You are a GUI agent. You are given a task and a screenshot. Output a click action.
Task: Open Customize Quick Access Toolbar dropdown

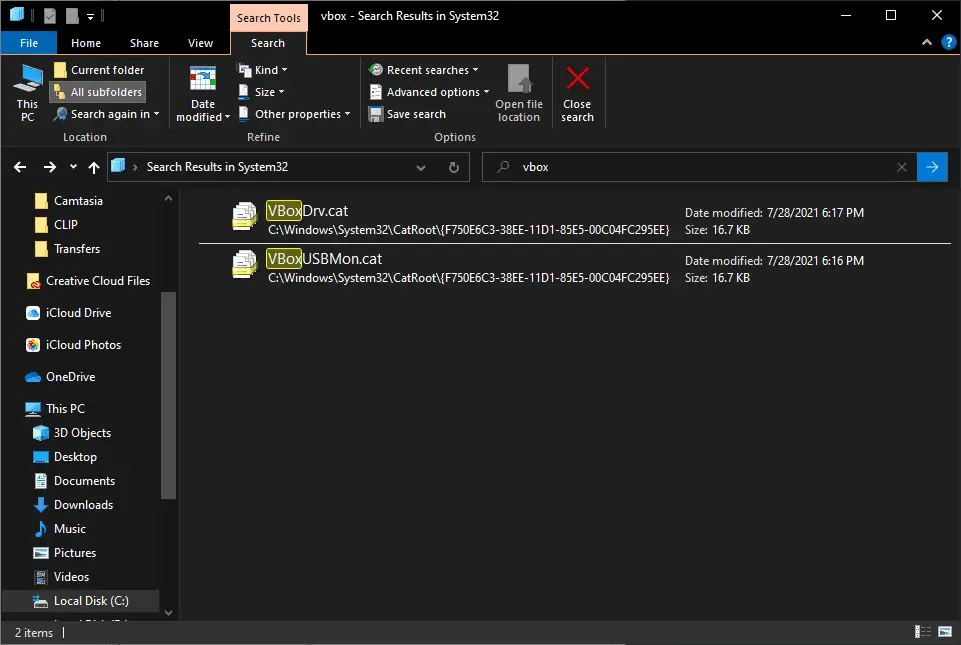(x=91, y=17)
